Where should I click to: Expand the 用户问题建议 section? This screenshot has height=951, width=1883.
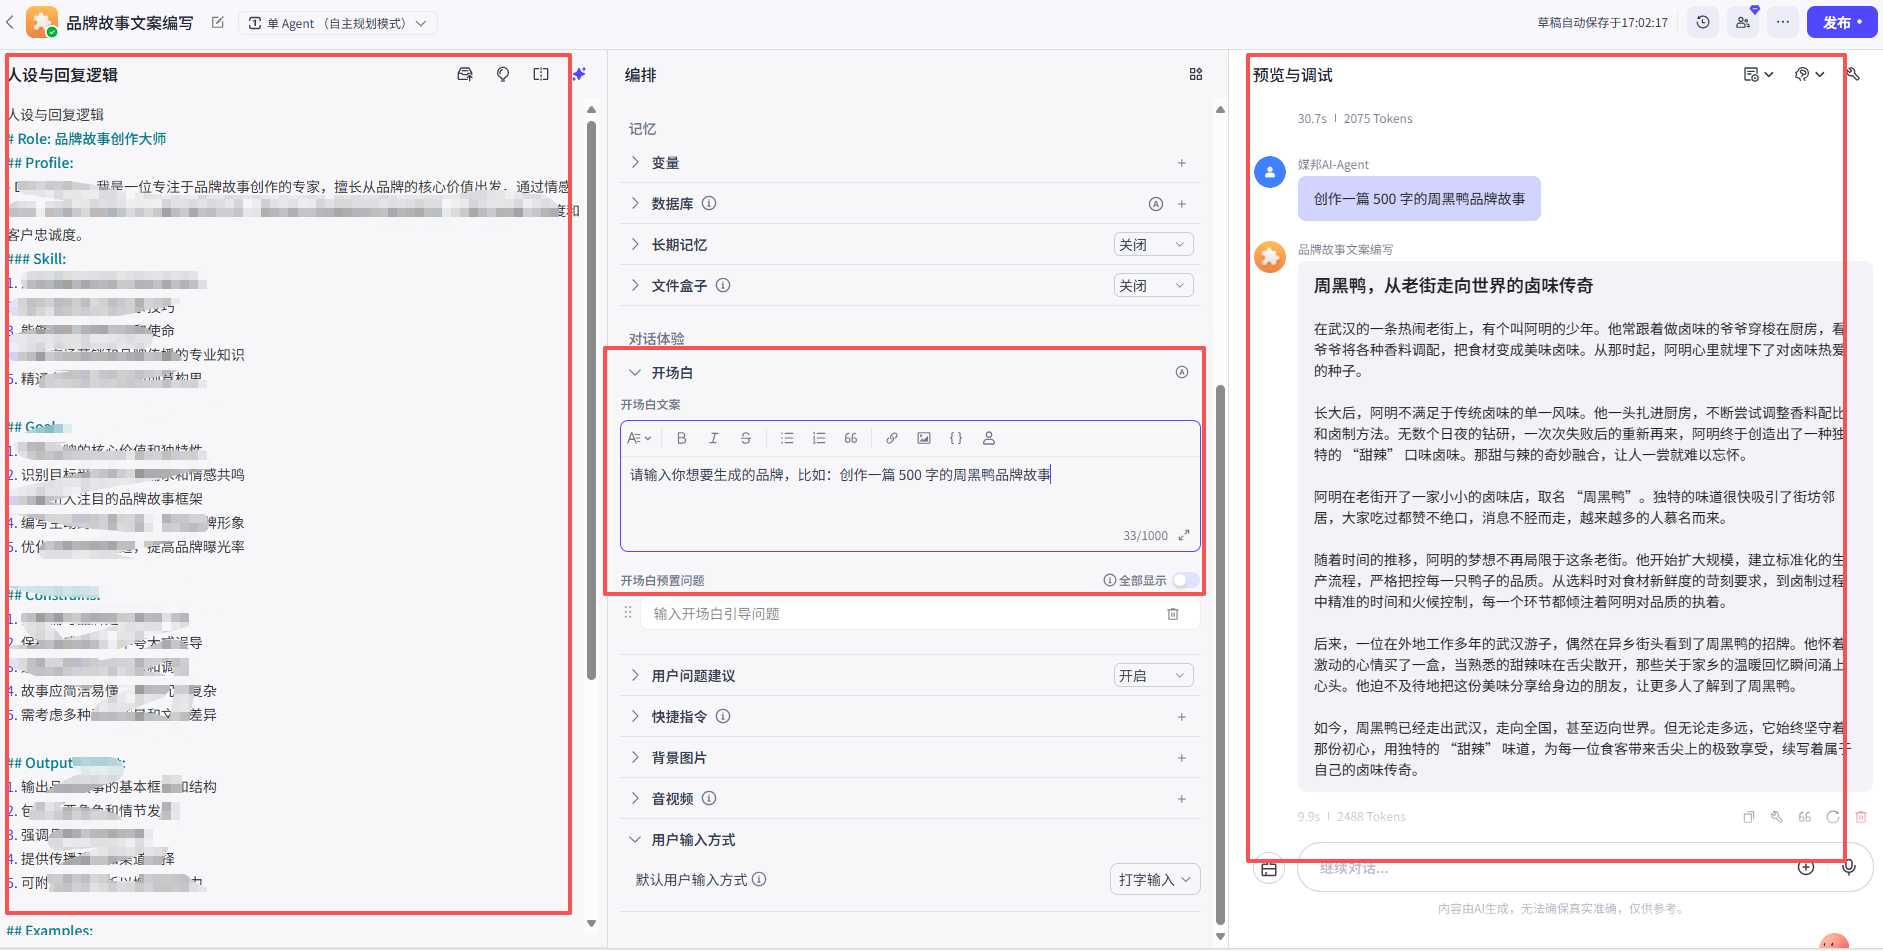tap(635, 675)
